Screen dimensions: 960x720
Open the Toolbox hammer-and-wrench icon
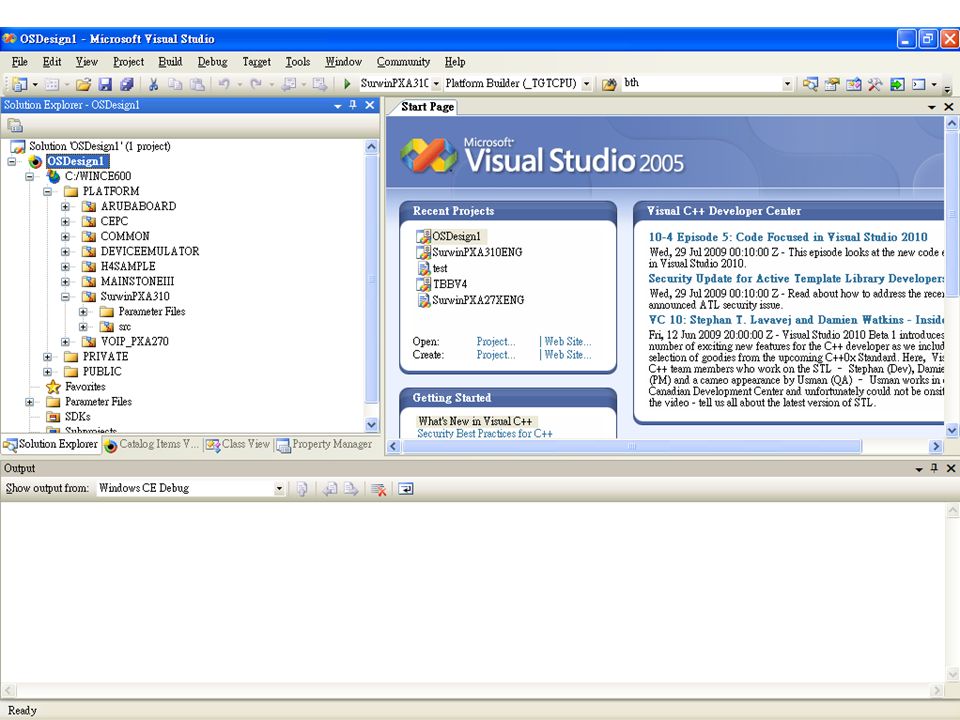click(874, 84)
